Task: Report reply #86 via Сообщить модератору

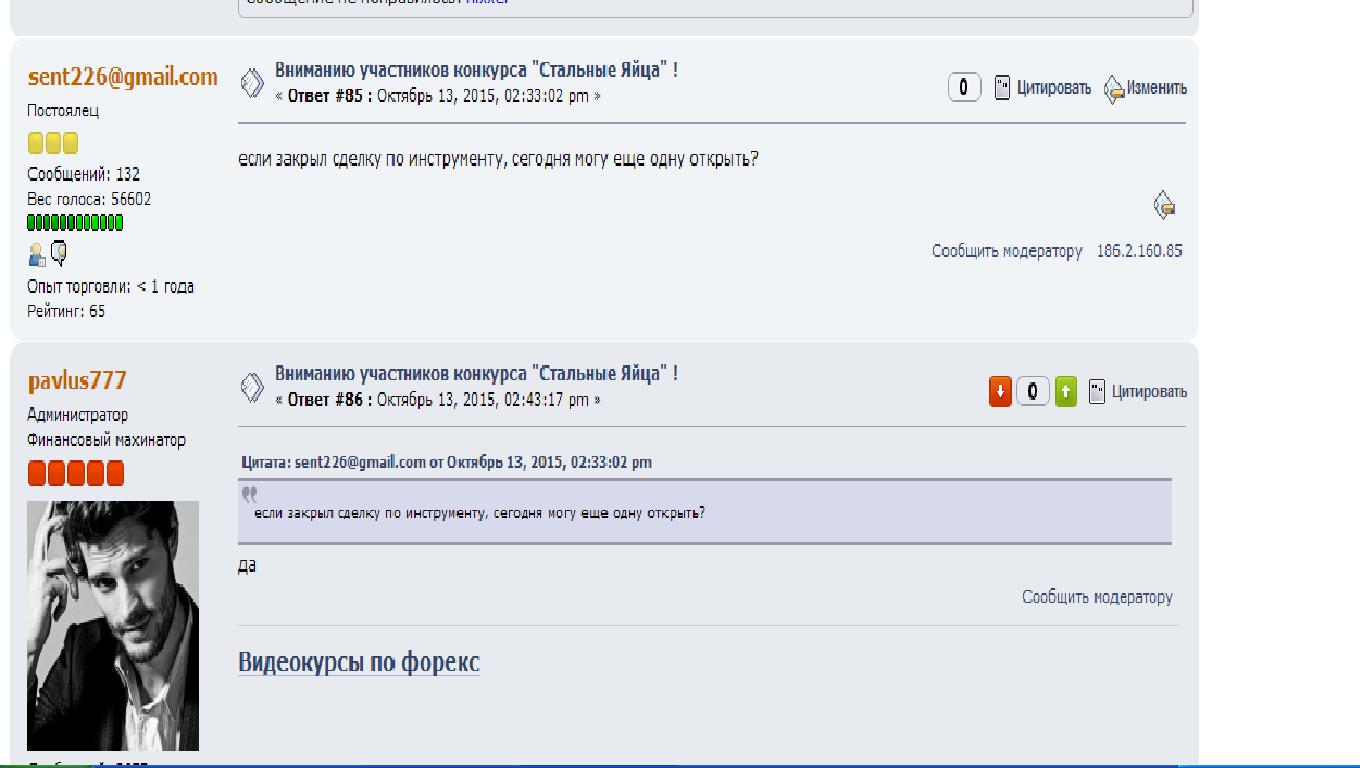Action: 1097,597
